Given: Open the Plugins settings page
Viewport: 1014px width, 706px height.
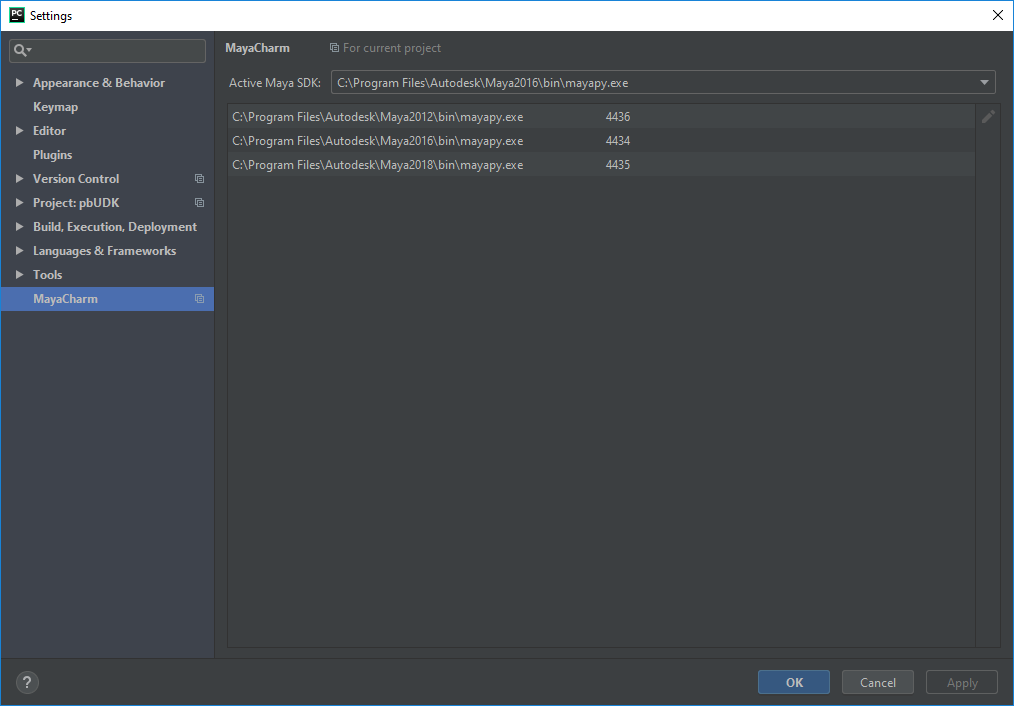Looking at the screenshot, I should click(x=52, y=155).
